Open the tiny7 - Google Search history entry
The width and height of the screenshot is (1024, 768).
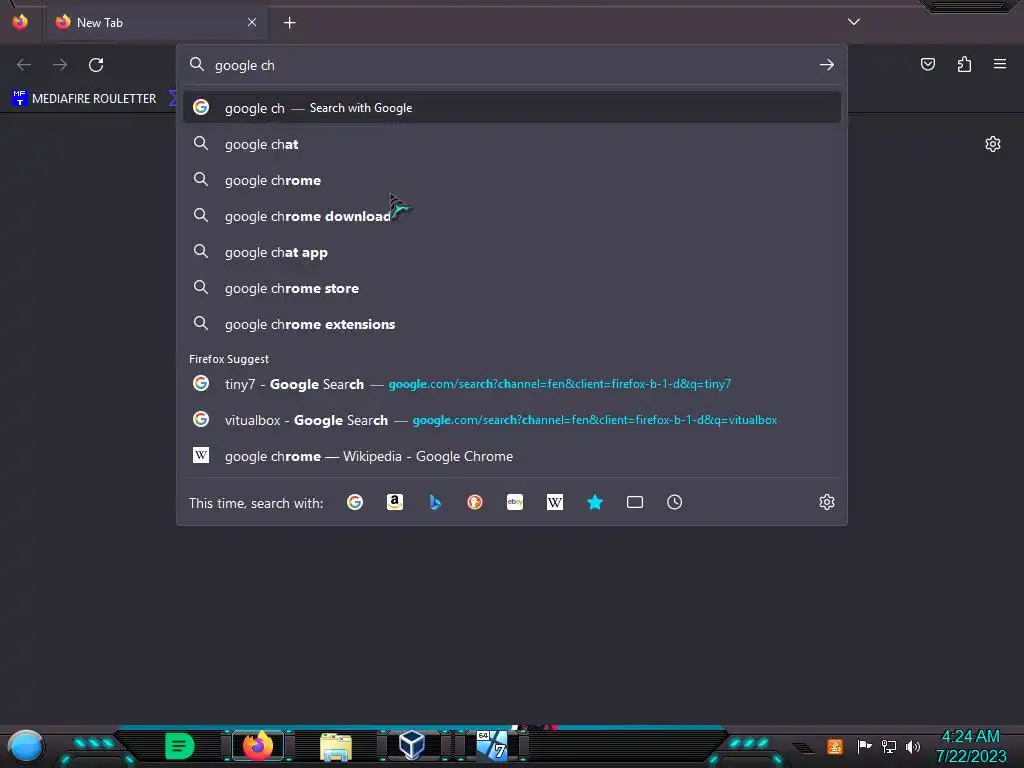511,384
